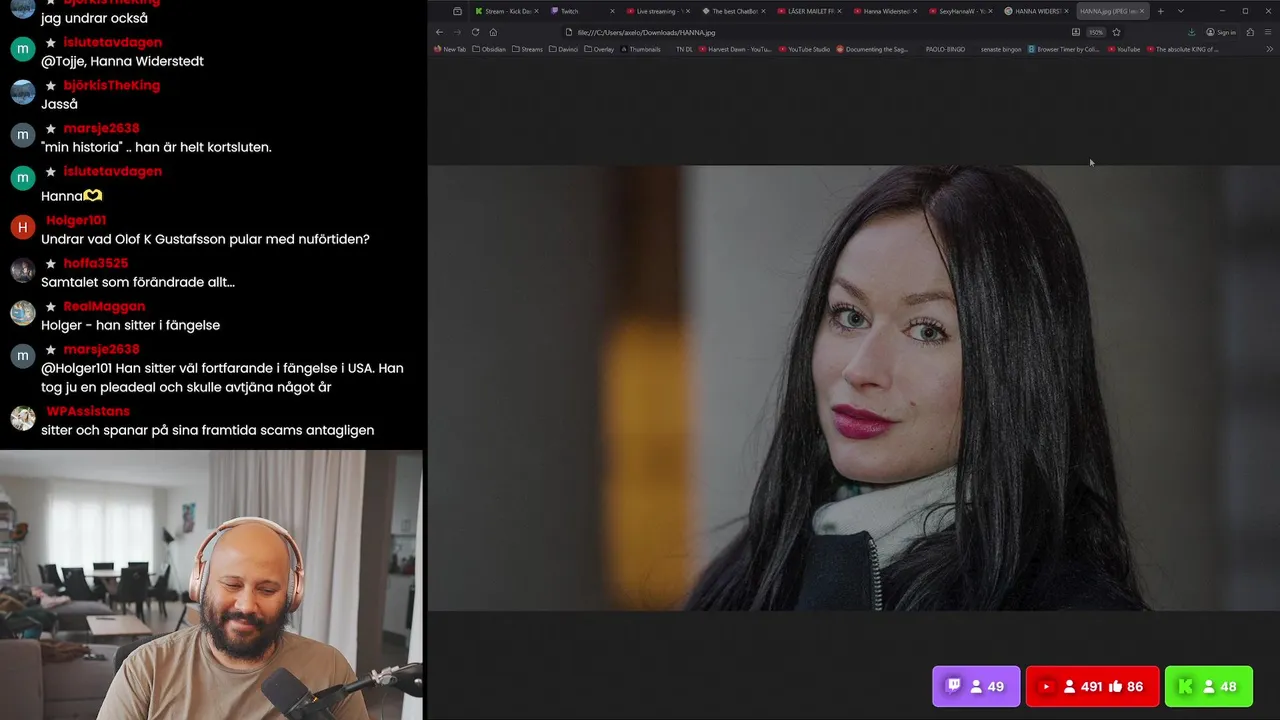1280x720 pixels.
Task: Click the file page icon in address bar
Action: coord(569,32)
